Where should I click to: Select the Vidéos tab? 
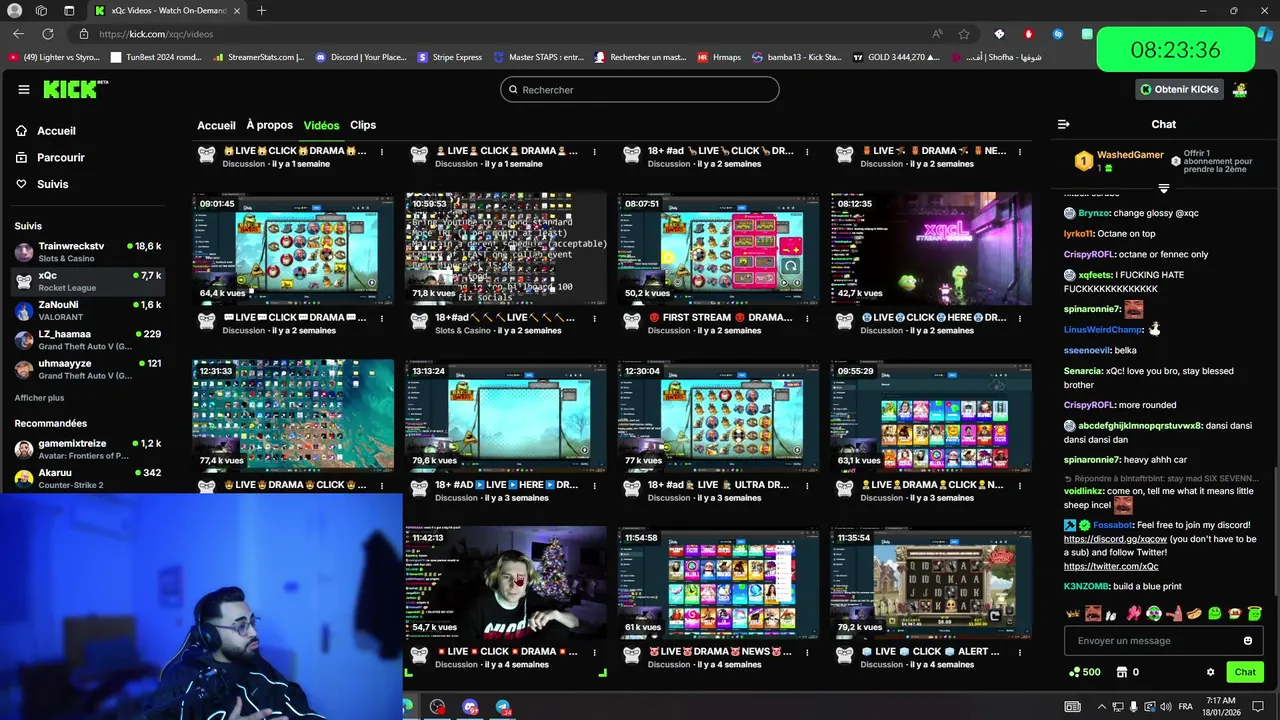322,125
